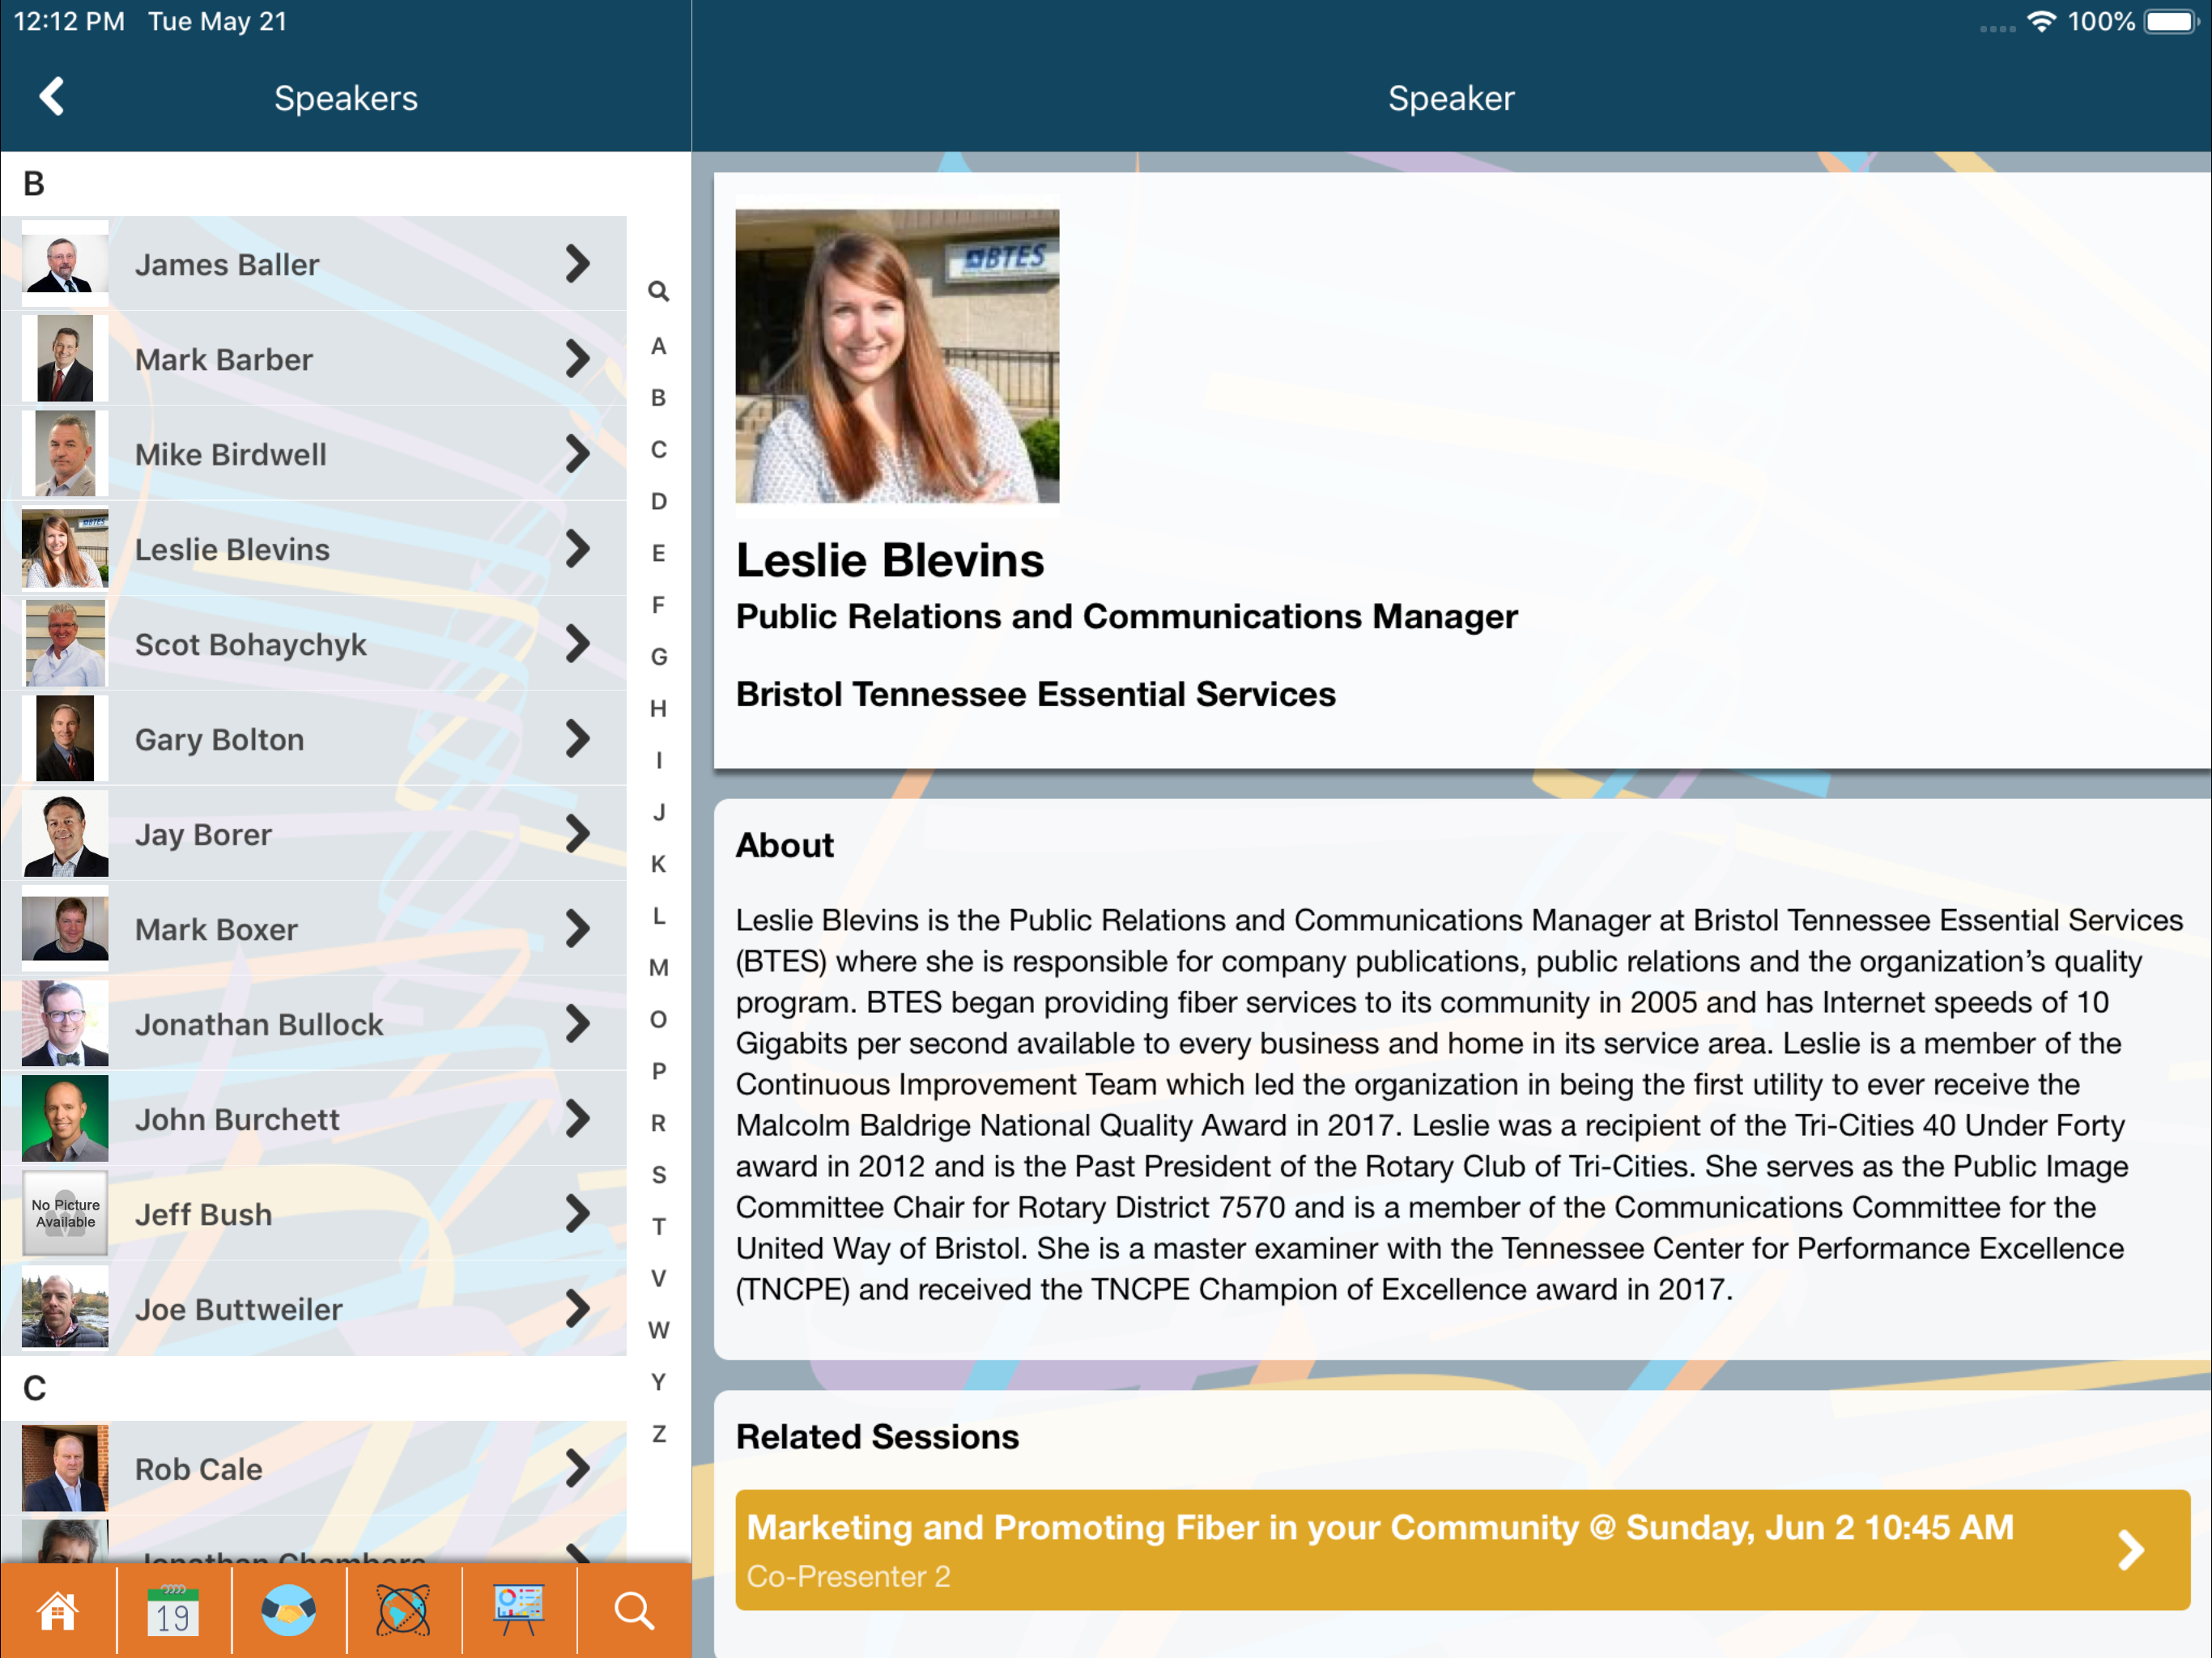Select Joe Buttweiler in speaker list

pyautogui.click(x=314, y=1309)
